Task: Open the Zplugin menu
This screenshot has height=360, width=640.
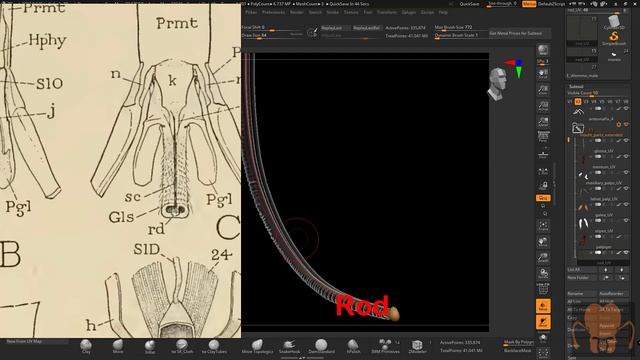Action: point(409,12)
